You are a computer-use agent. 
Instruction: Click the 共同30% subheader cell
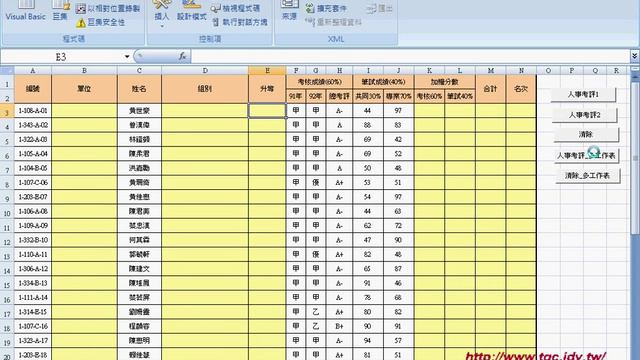click(x=368, y=96)
